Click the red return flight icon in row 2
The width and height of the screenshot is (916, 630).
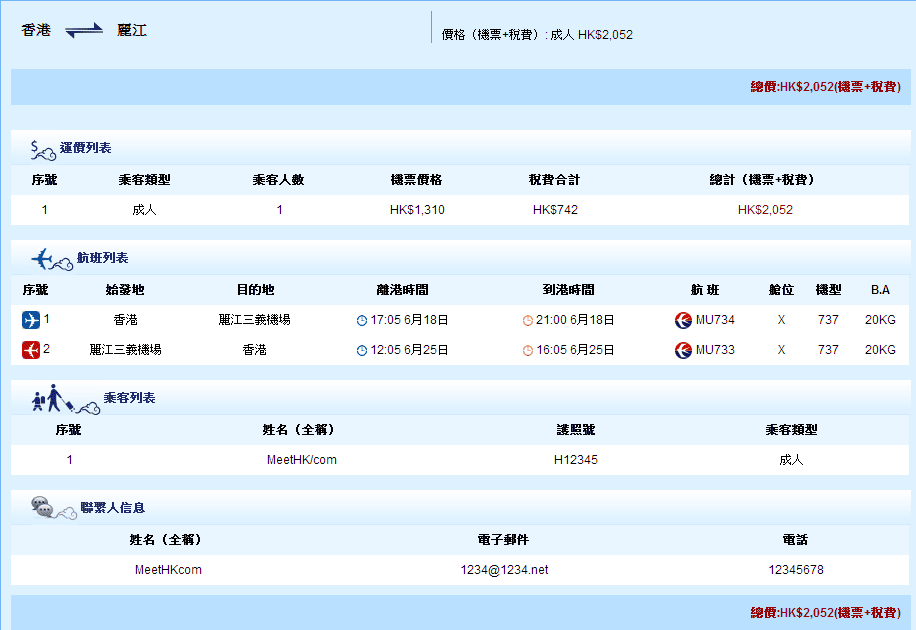click(31, 350)
